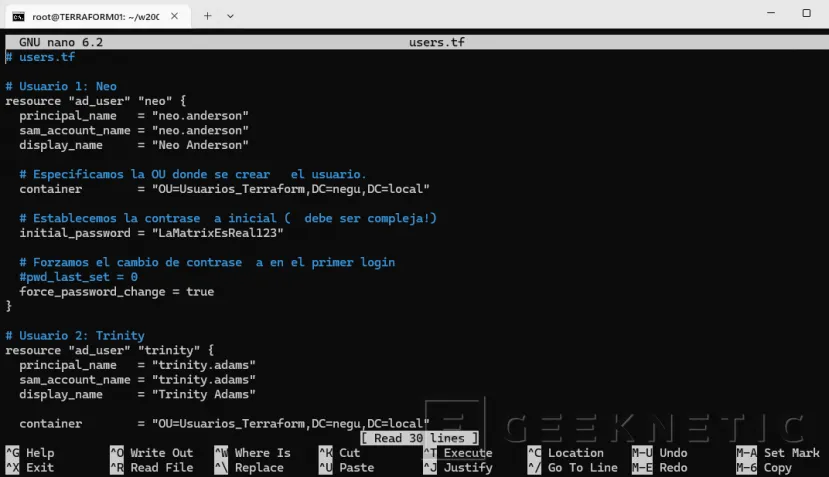This screenshot has width=829, height=477.
Task: Click the ^\ Replace shortcut
Action: [249, 468]
